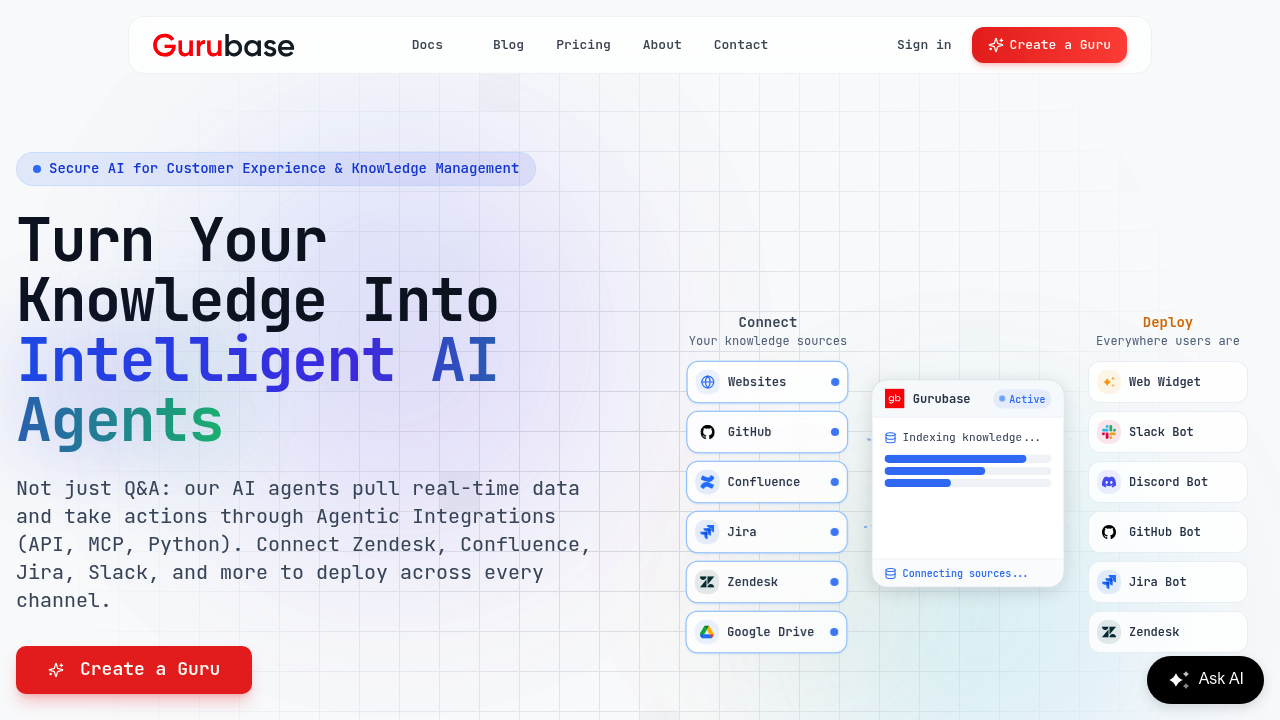This screenshot has width=1280, height=720.
Task: Select the GitHub icon in the Connect list
Action: click(x=707, y=432)
